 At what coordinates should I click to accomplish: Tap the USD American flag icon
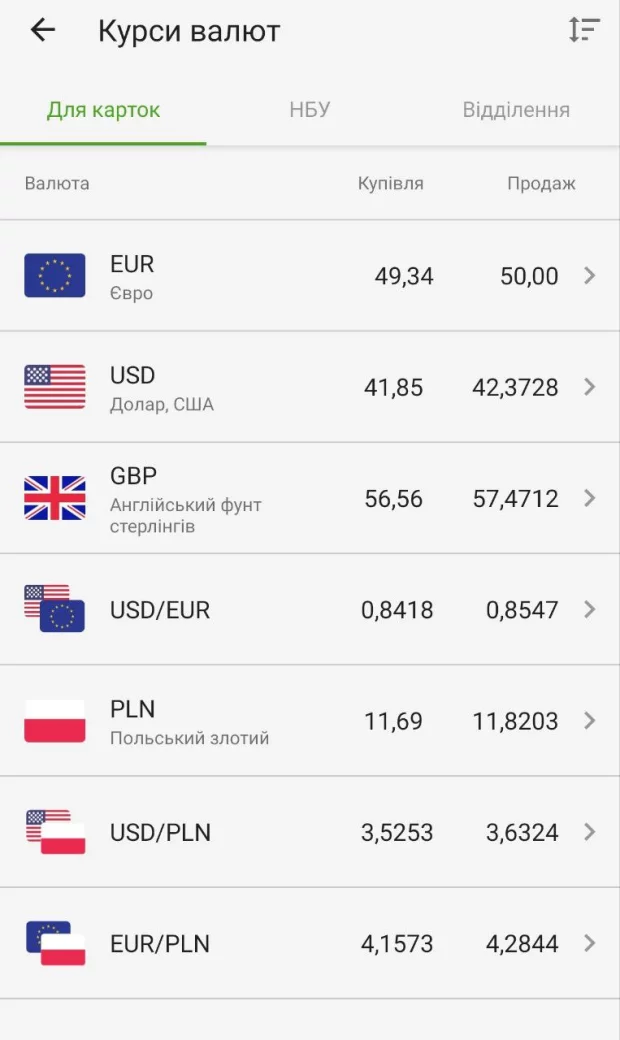pyautogui.click(x=55, y=387)
